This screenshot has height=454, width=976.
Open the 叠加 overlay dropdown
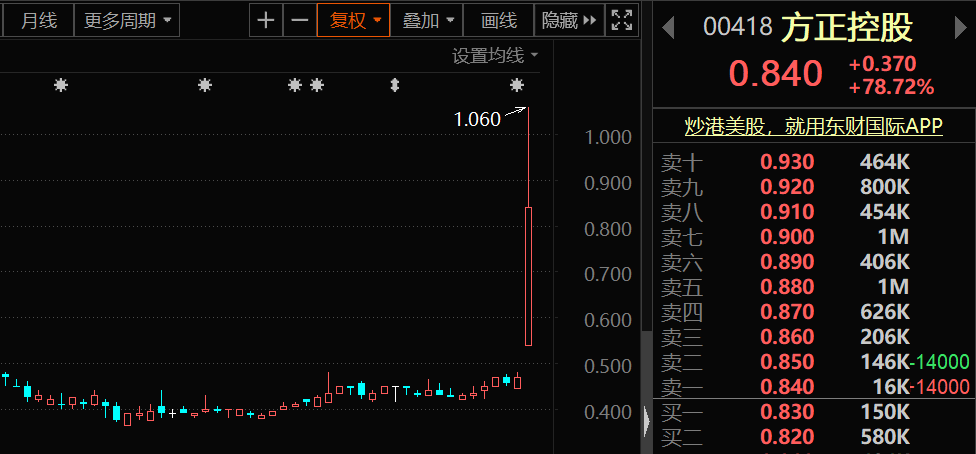coord(429,20)
